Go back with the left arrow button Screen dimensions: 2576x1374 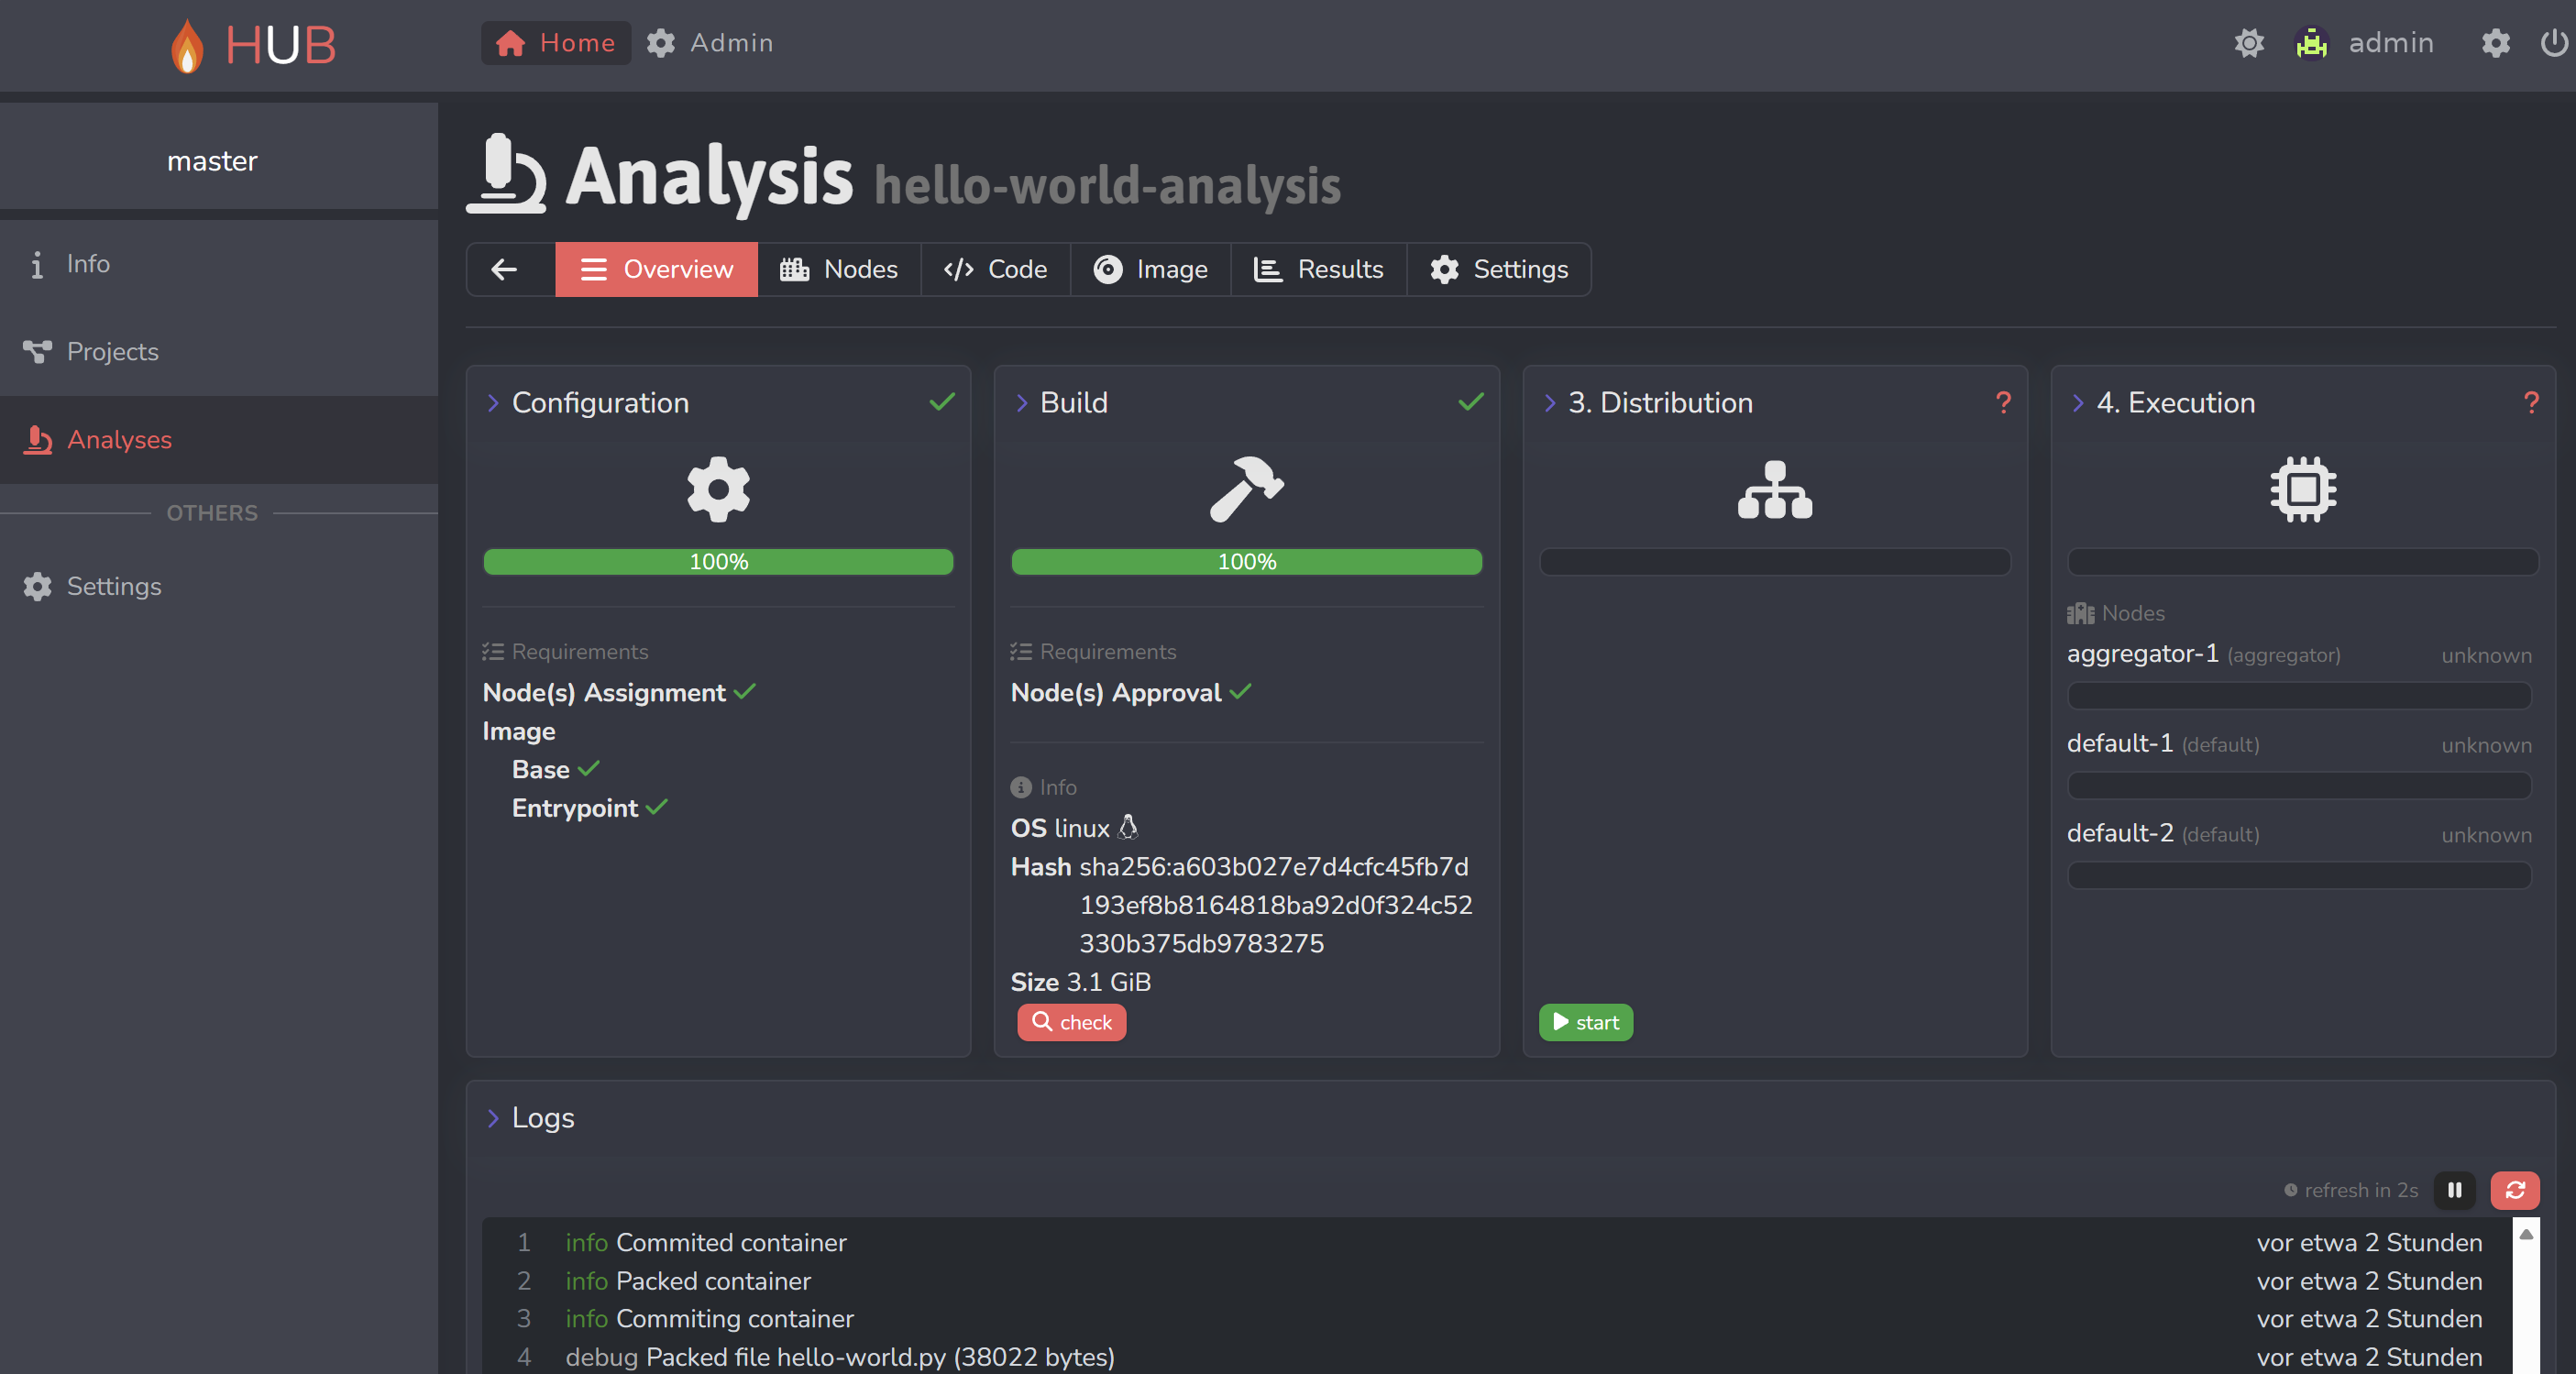505,269
